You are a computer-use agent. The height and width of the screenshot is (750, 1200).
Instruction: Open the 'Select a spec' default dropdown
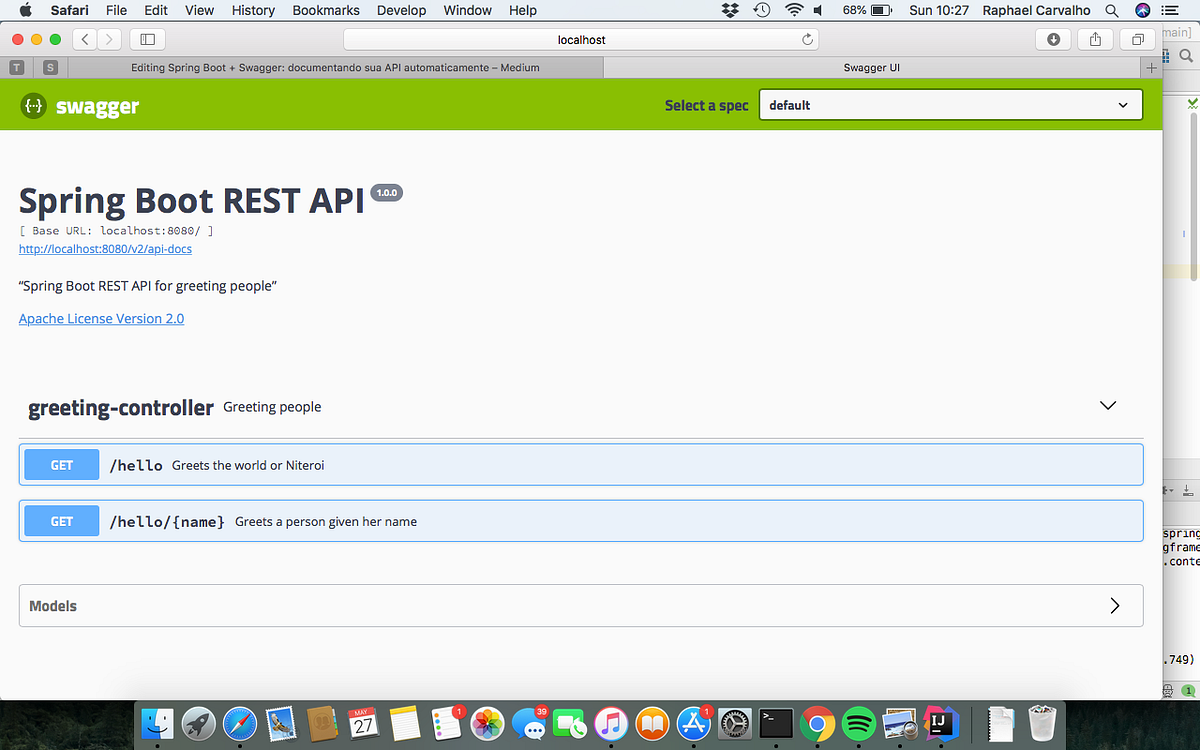coord(950,104)
